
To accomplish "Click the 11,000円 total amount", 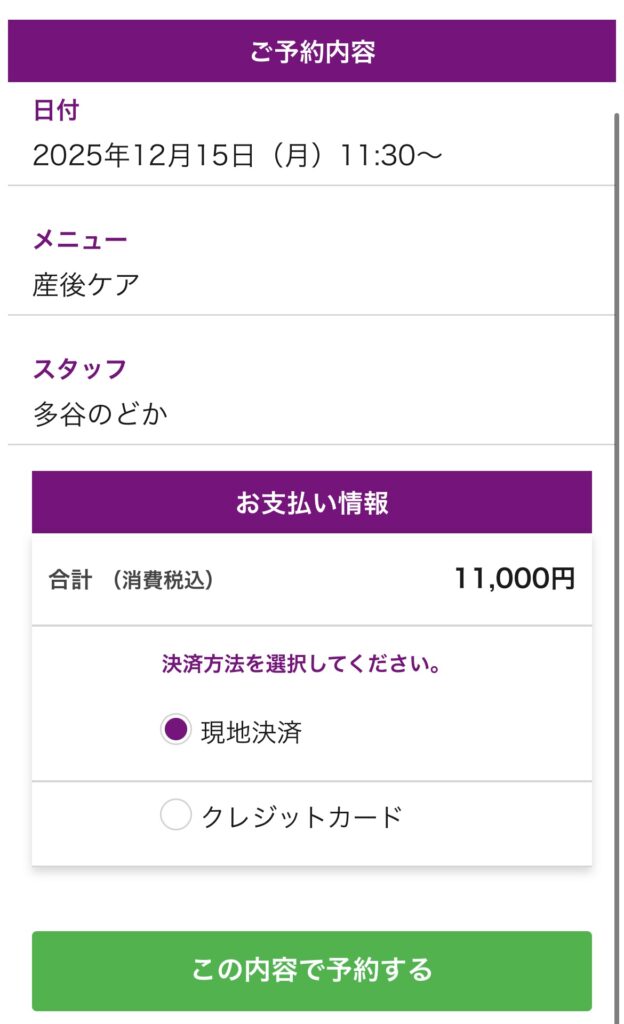I will 514,579.
